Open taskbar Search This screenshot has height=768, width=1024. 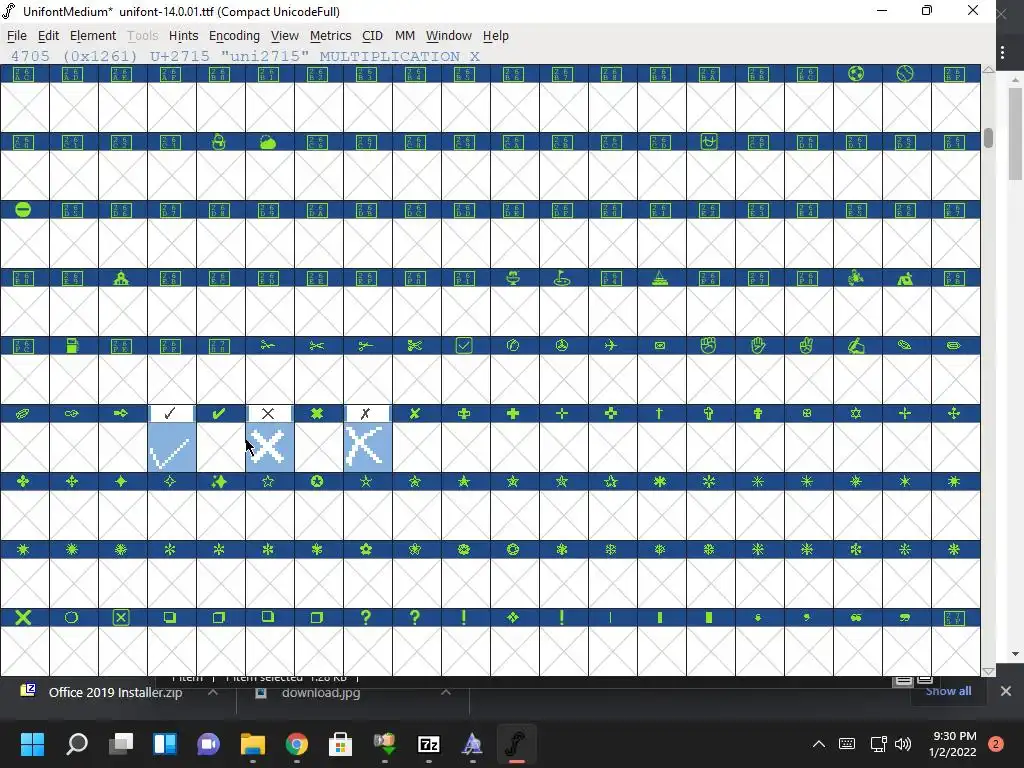click(77, 744)
